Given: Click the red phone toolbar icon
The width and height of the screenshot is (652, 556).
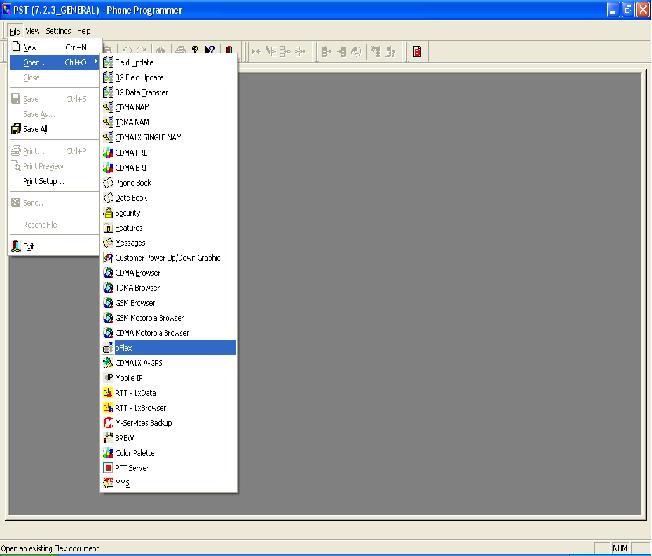Looking at the screenshot, I should coord(417,51).
